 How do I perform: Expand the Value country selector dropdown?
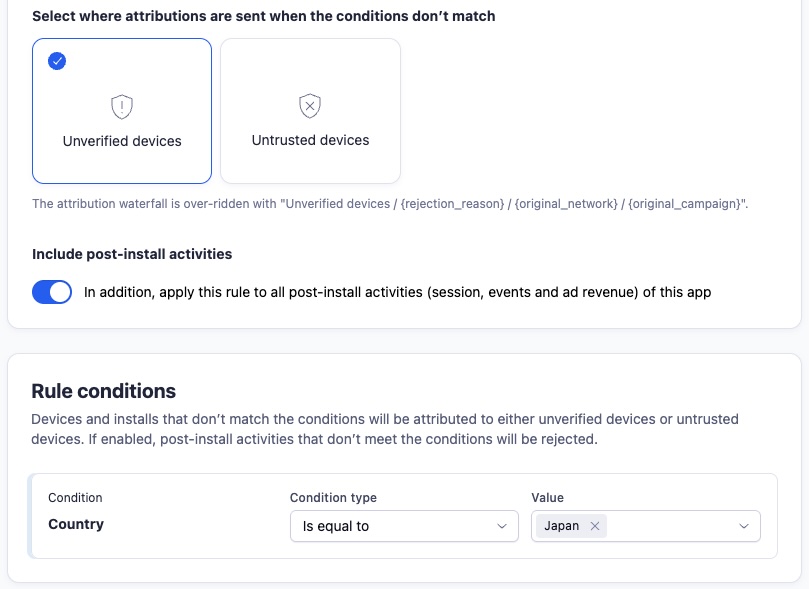680,526
